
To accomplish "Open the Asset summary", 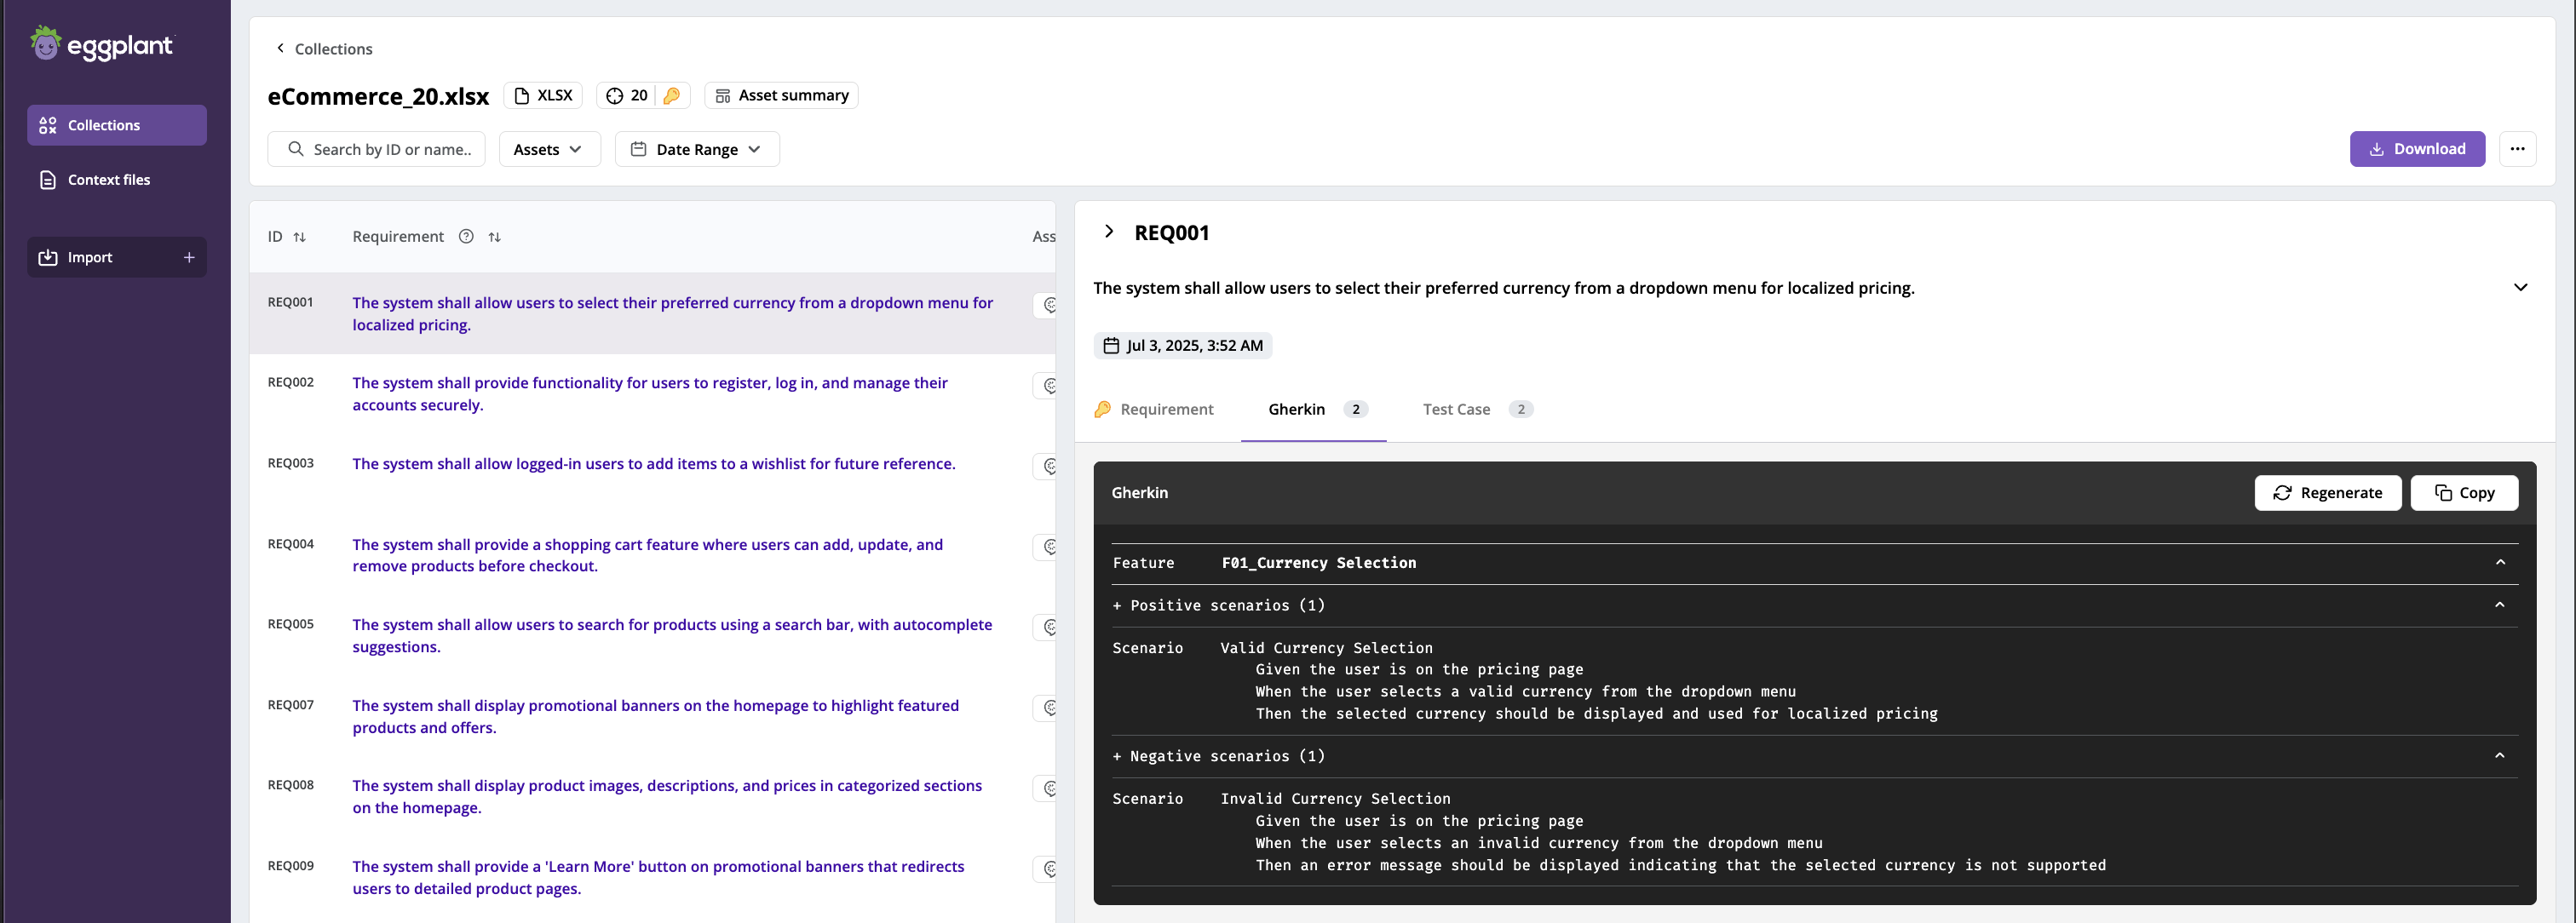I will click(x=781, y=95).
